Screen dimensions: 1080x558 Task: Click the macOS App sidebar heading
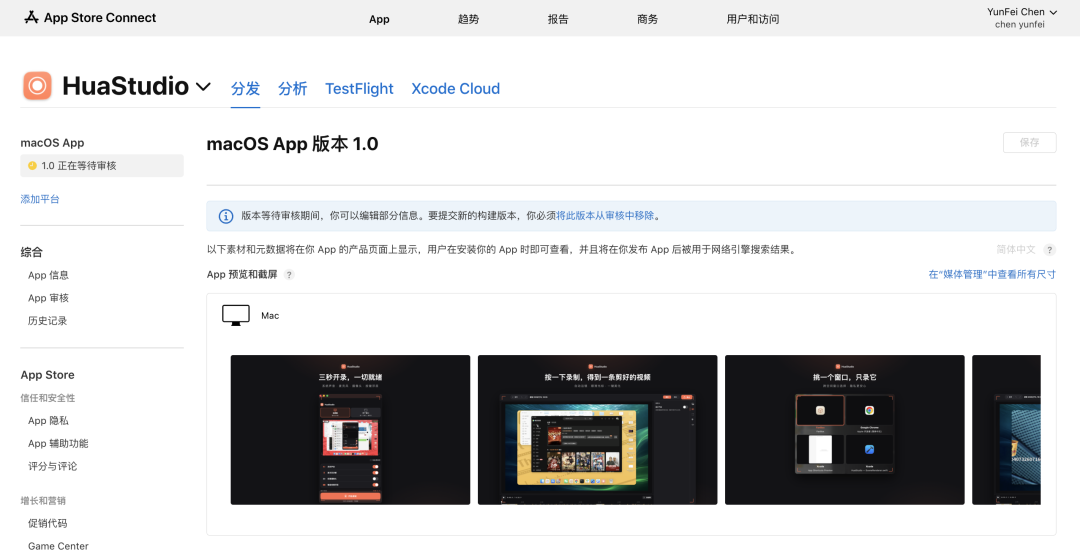click(x=52, y=143)
